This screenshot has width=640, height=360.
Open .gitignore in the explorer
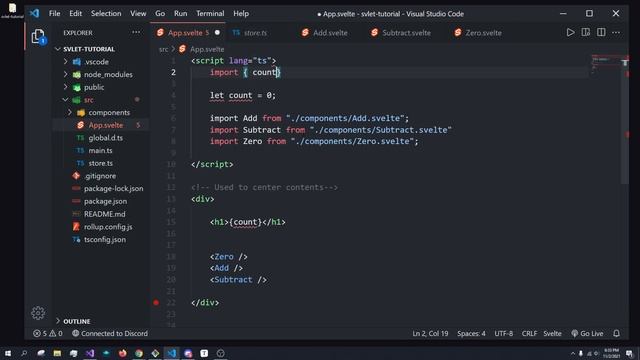(x=100, y=176)
